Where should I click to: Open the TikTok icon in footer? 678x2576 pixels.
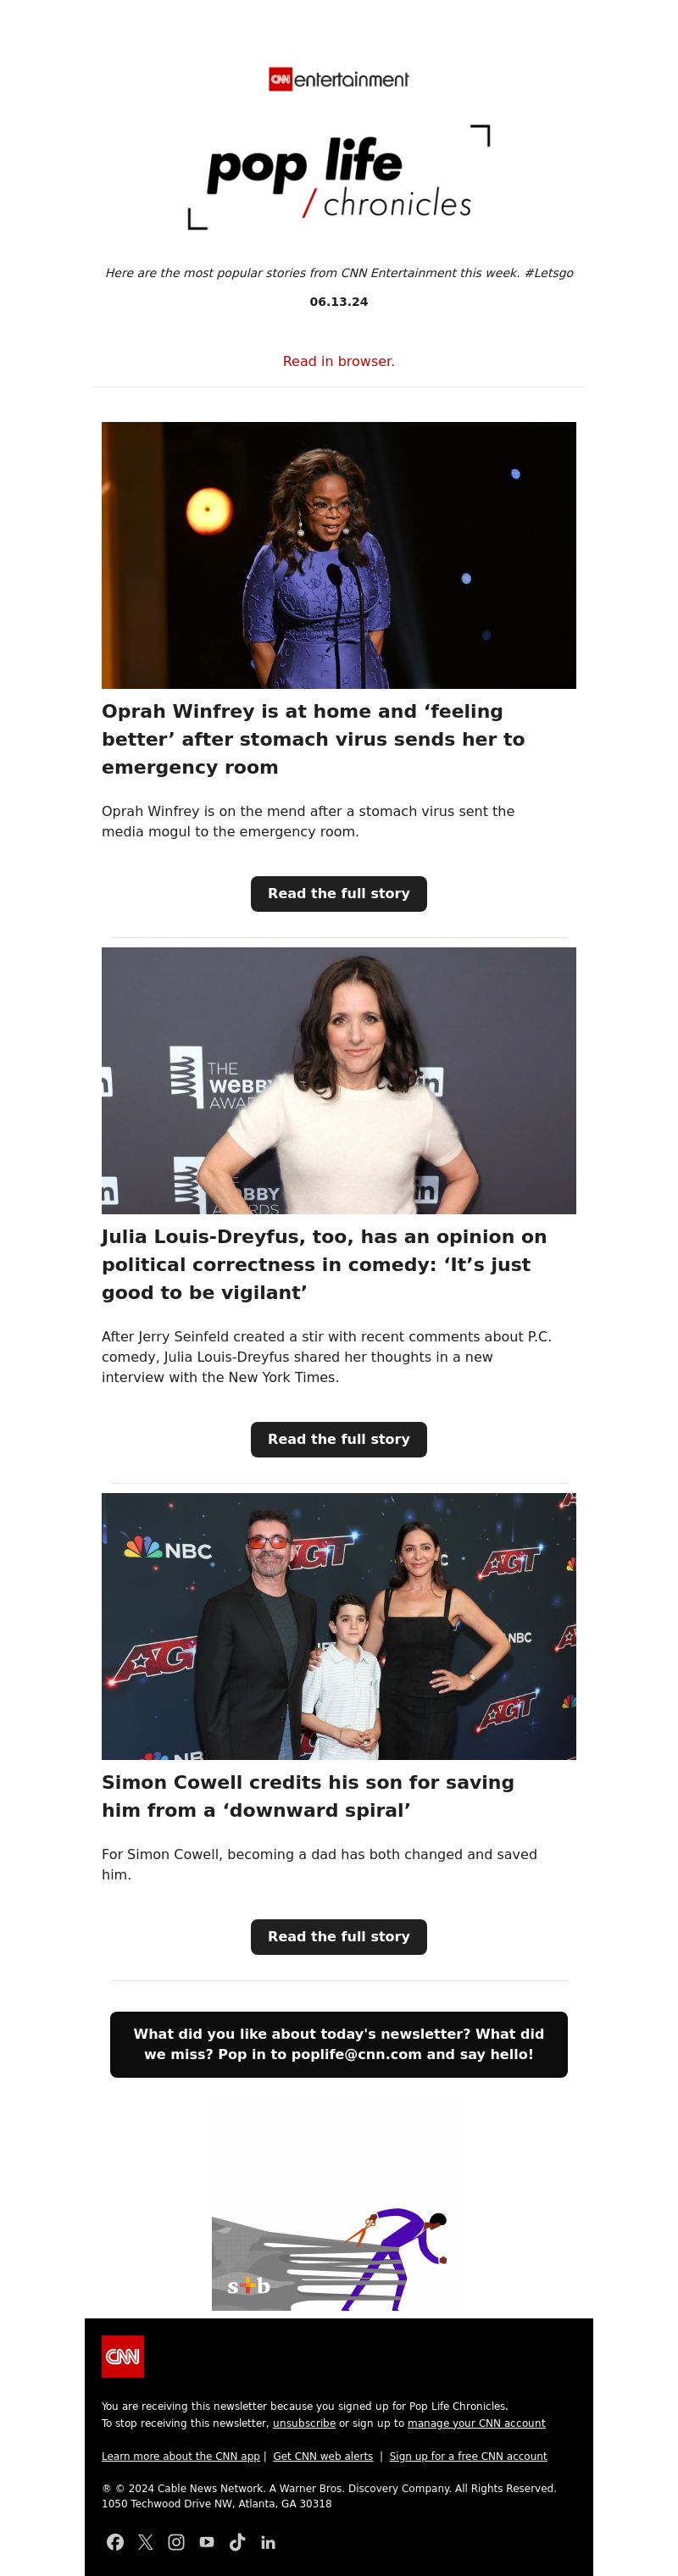(x=237, y=2541)
